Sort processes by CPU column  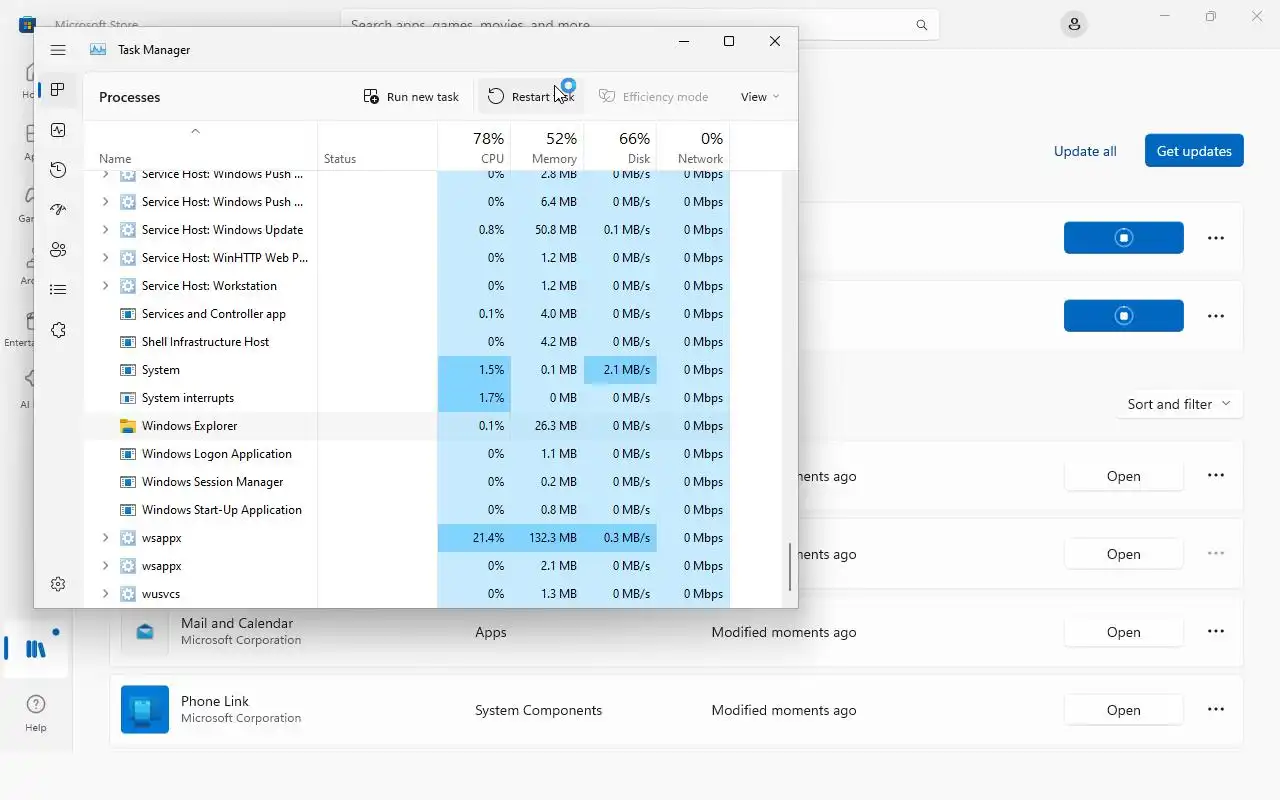tap(474, 147)
